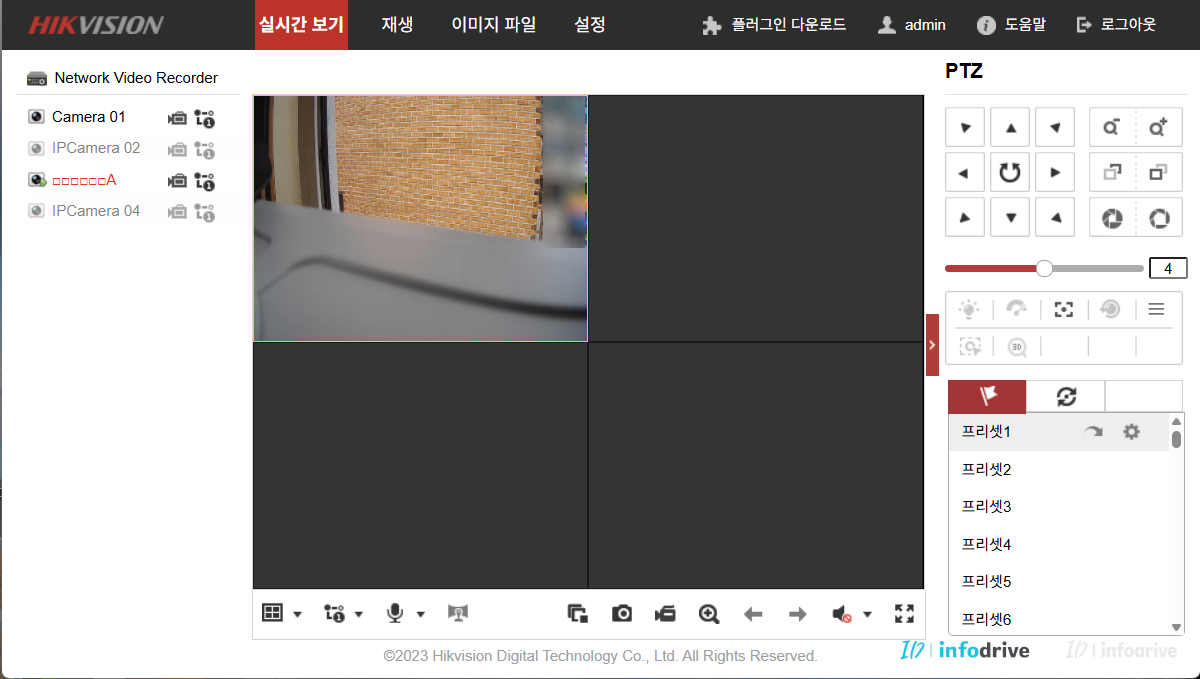Pan PTZ camera left

[x=964, y=173]
